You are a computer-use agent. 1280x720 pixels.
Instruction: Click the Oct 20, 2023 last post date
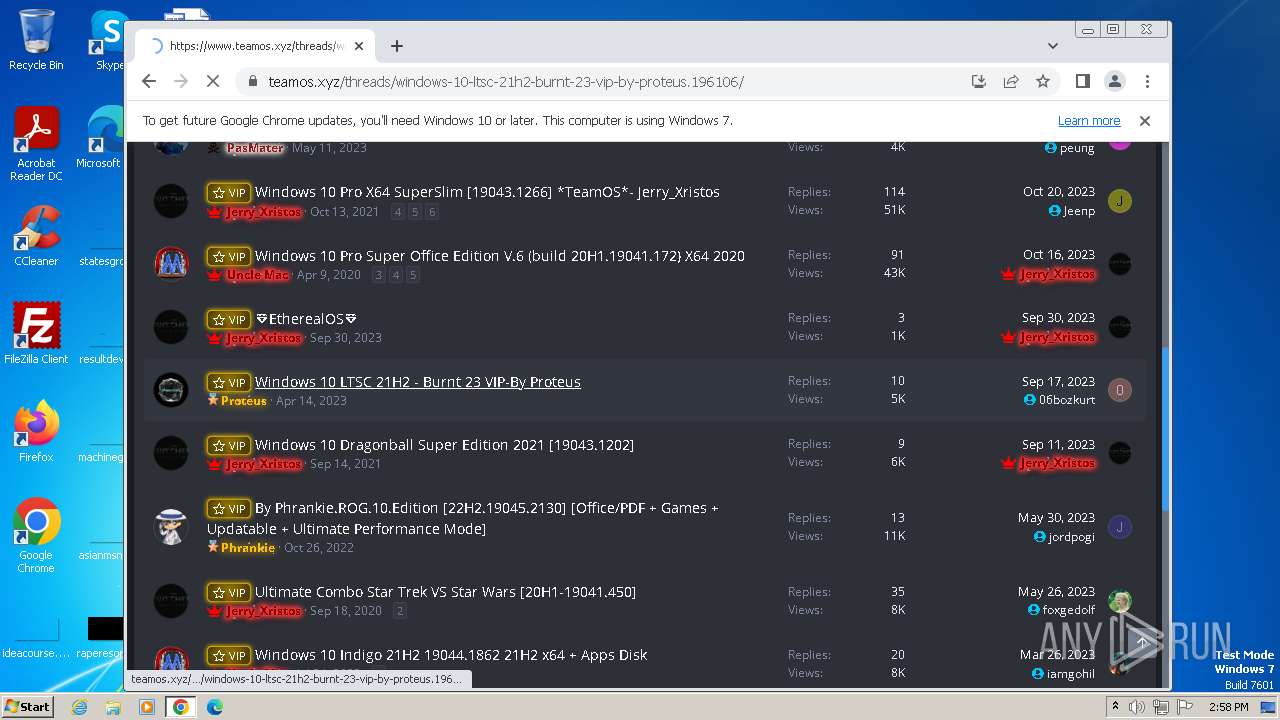[x=1059, y=192]
